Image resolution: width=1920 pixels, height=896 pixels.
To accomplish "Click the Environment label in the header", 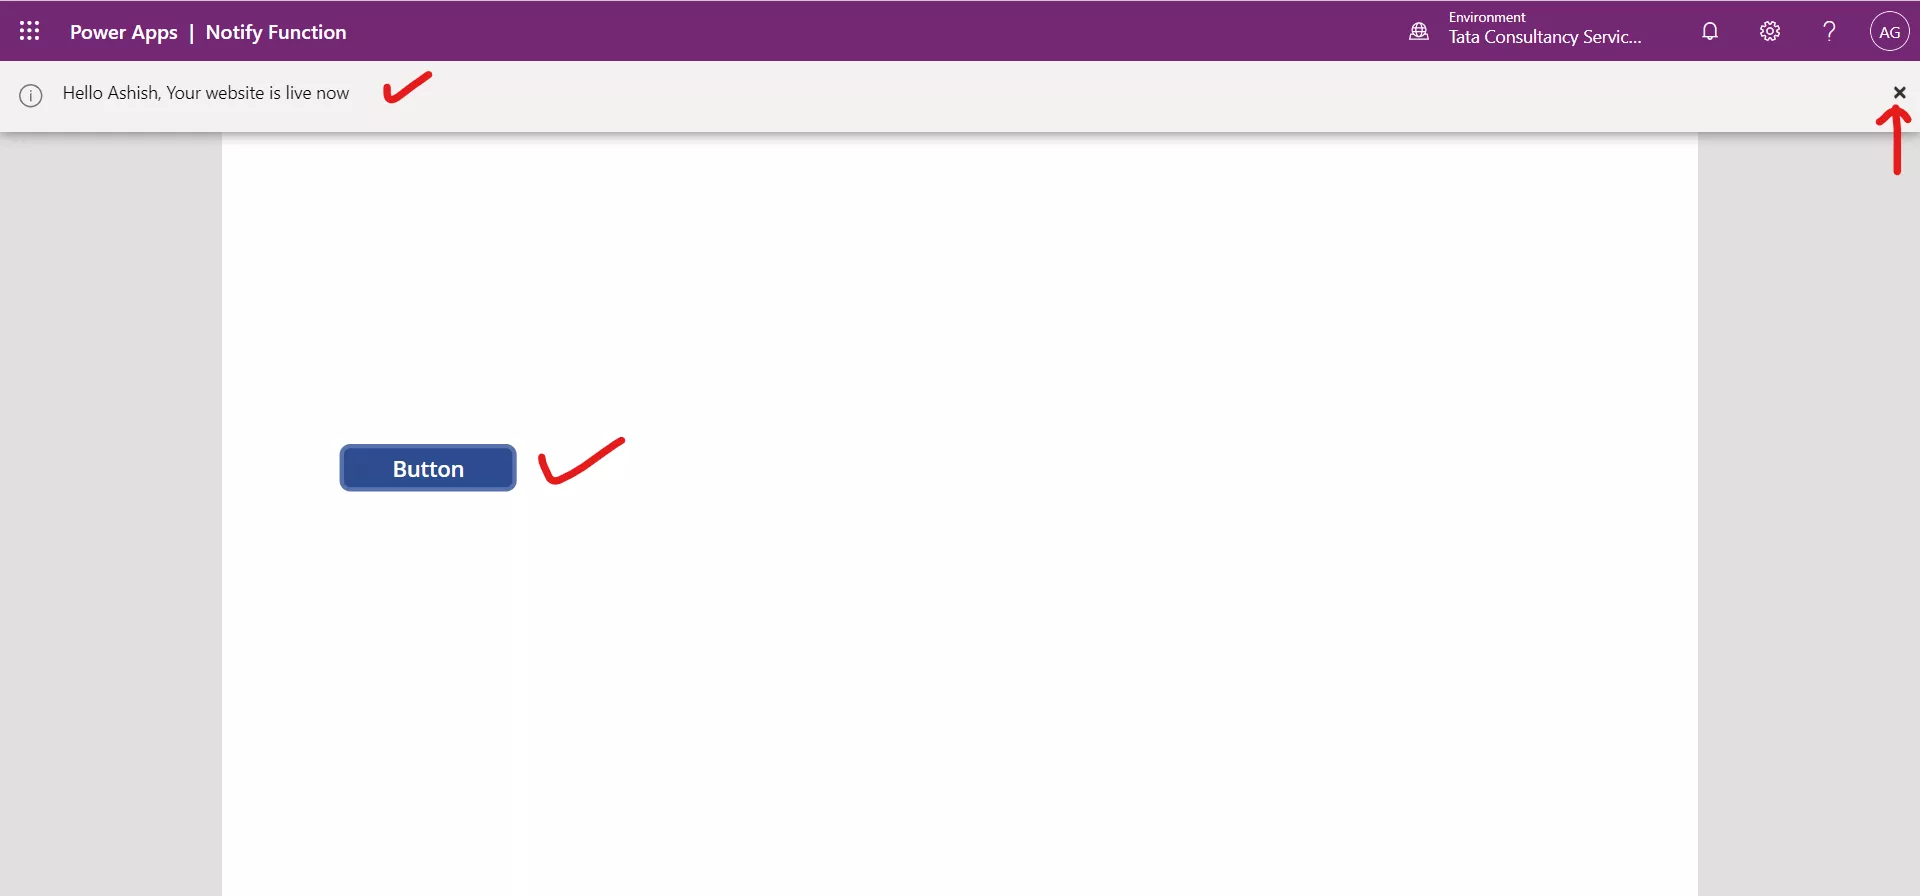I will [1487, 17].
